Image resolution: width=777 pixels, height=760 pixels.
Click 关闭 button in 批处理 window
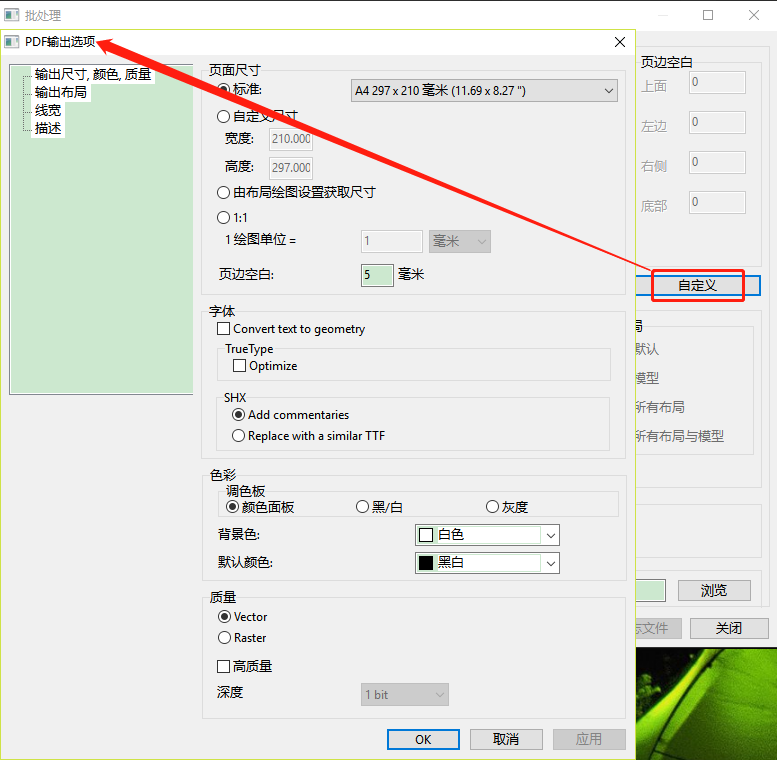(x=729, y=629)
